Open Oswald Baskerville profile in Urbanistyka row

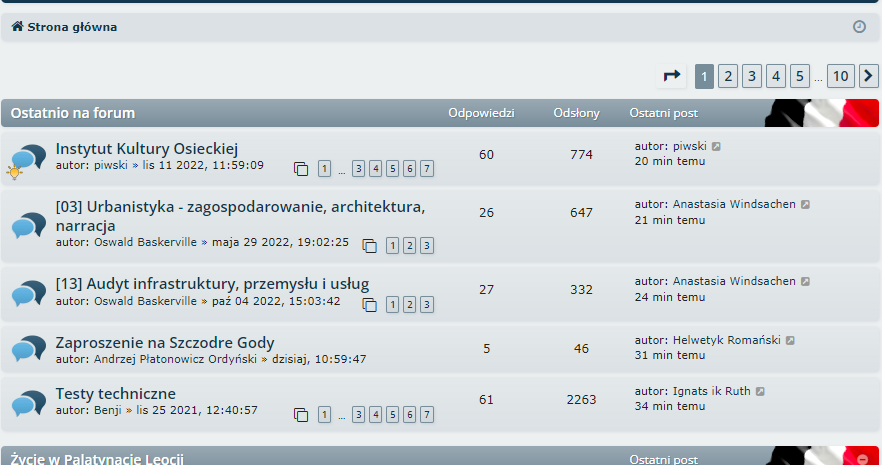tap(145, 242)
